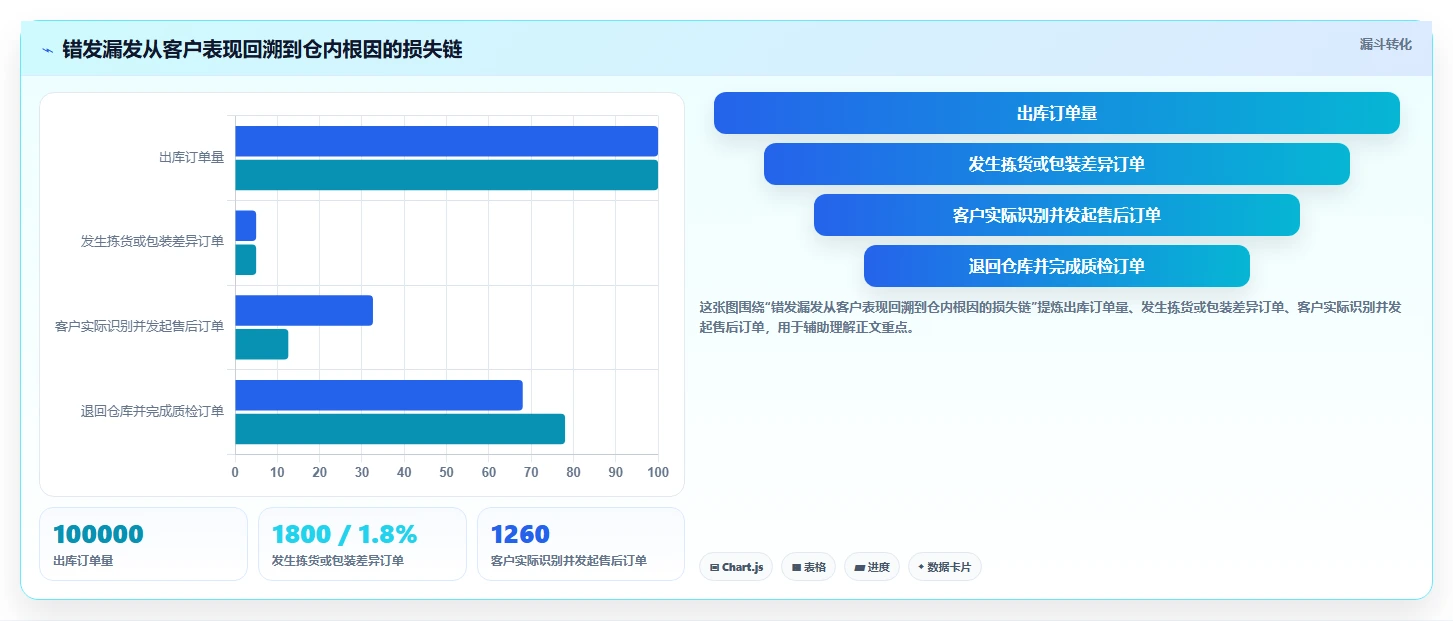Click the blue bar for 发生拣货或包装差异订单
The height and width of the screenshot is (621, 1453).
coord(246,226)
